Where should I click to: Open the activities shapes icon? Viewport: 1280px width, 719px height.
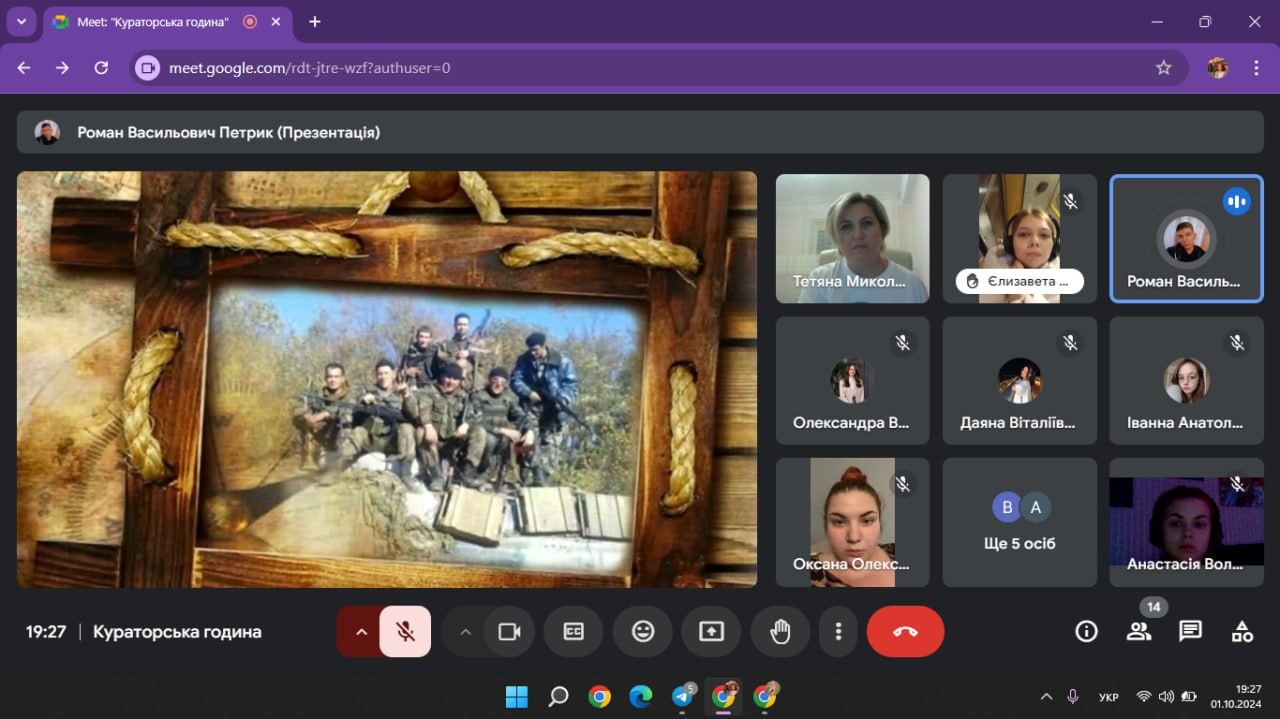(1242, 631)
